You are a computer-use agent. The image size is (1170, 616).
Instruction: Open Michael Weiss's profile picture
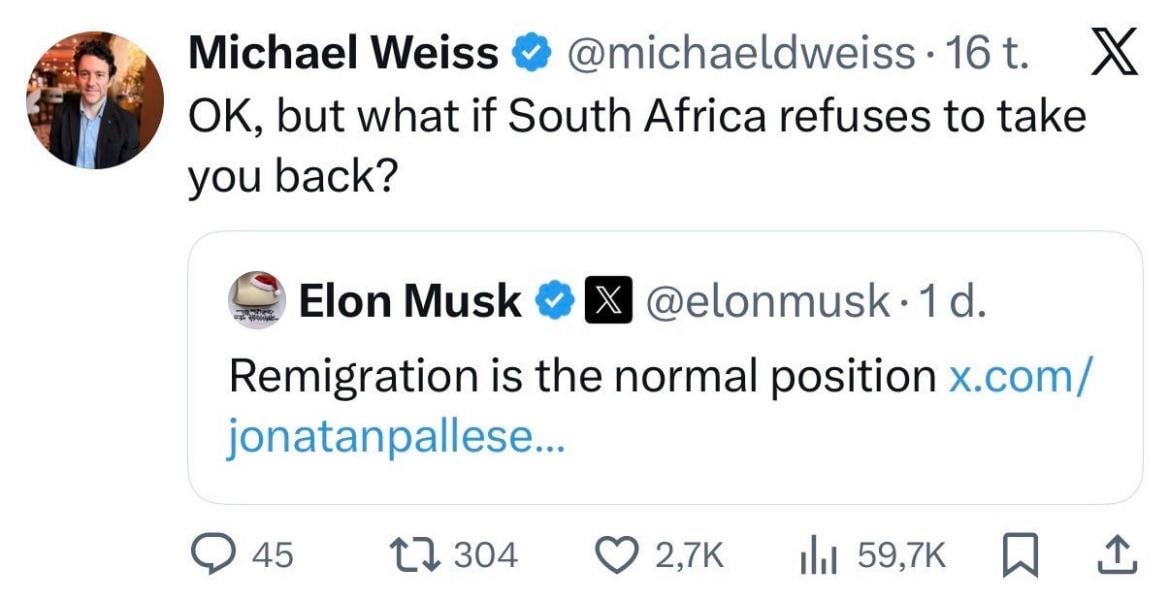[x=96, y=100]
